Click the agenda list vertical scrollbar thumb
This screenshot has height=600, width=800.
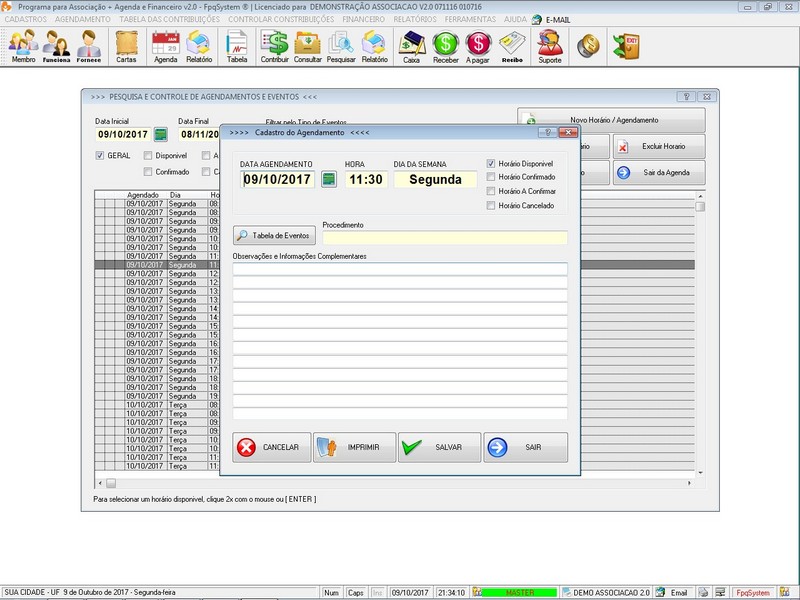(x=700, y=206)
